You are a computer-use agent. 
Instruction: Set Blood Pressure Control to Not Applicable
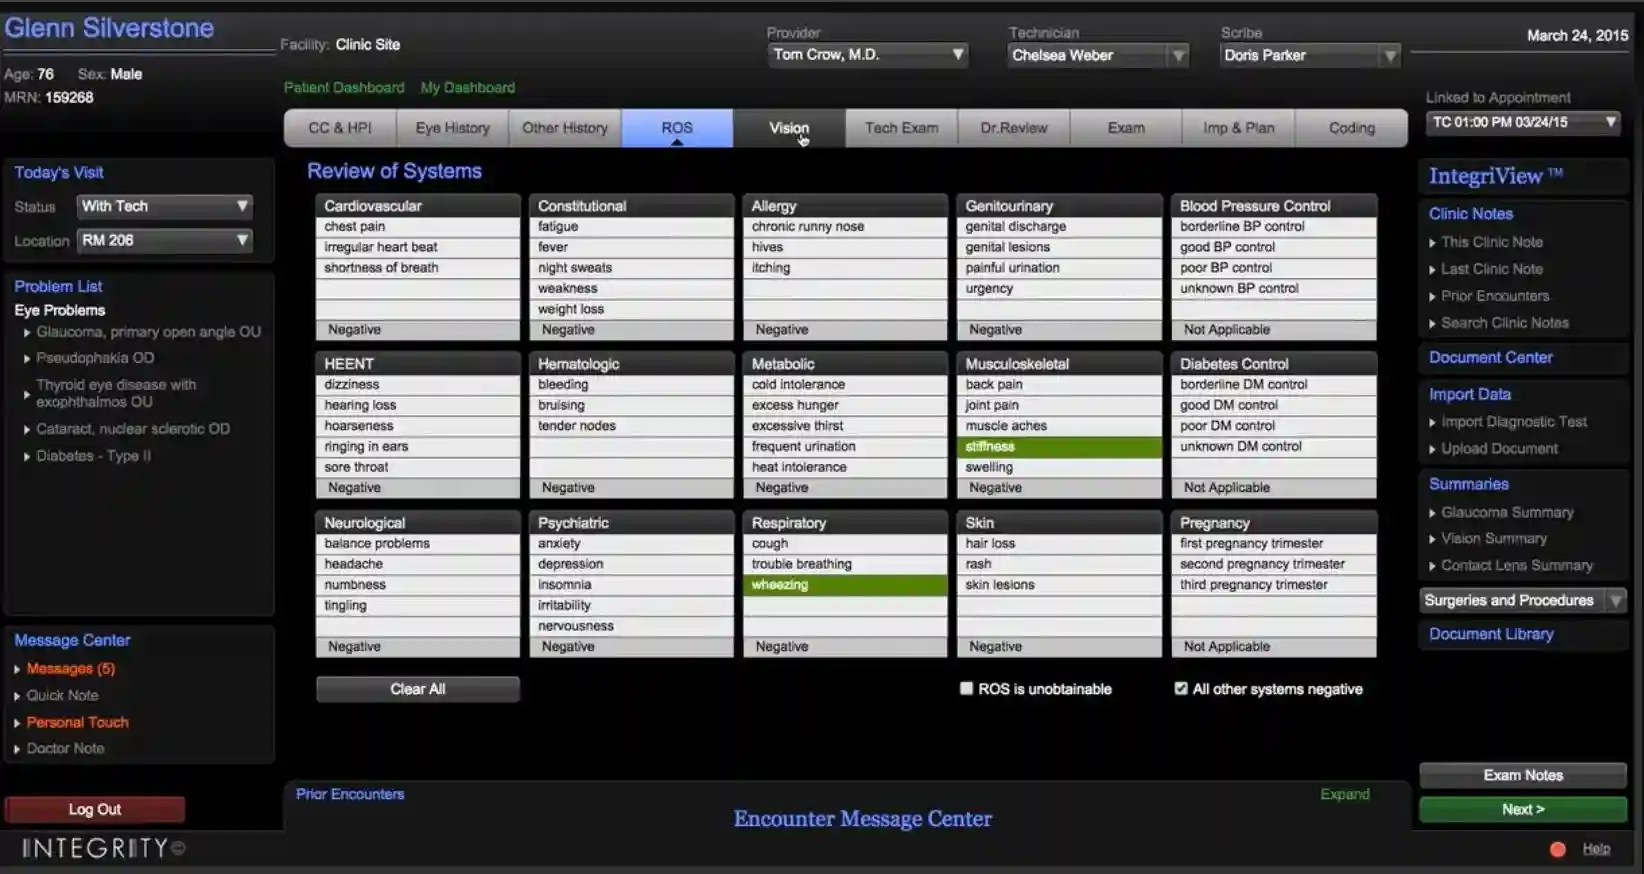pos(1274,330)
